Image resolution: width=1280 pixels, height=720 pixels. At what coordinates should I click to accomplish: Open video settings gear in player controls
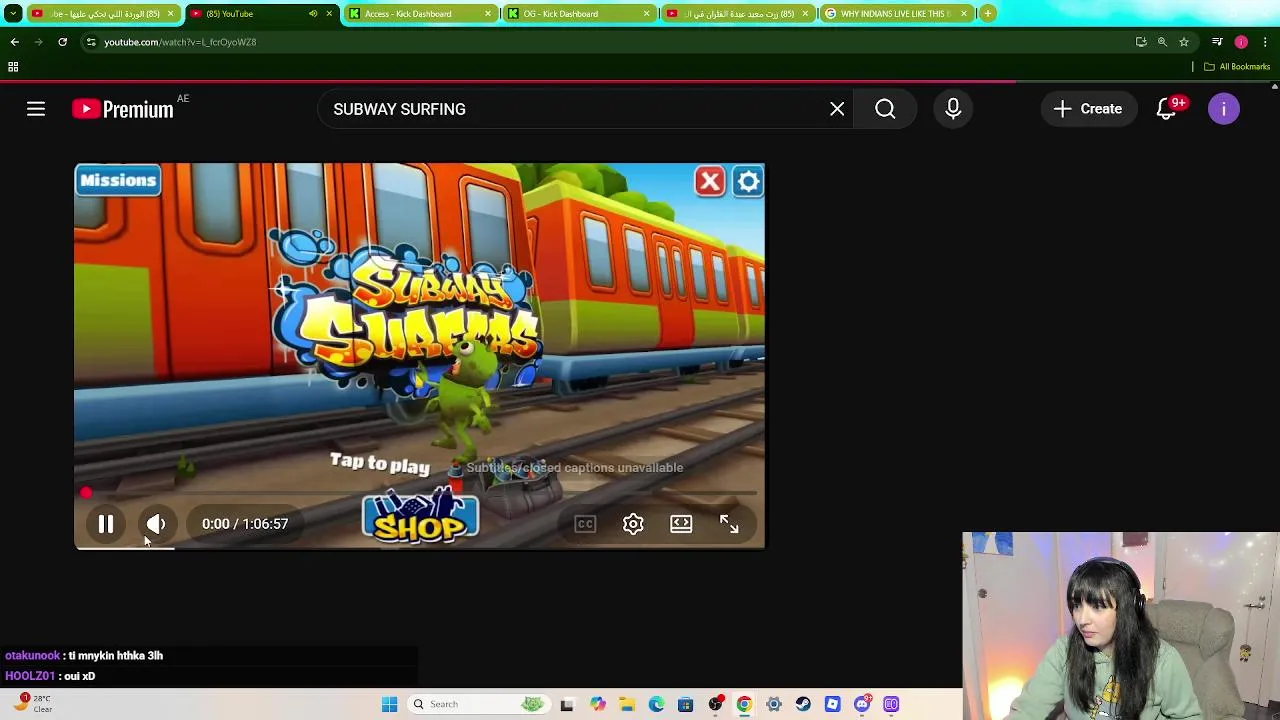tap(633, 524)
